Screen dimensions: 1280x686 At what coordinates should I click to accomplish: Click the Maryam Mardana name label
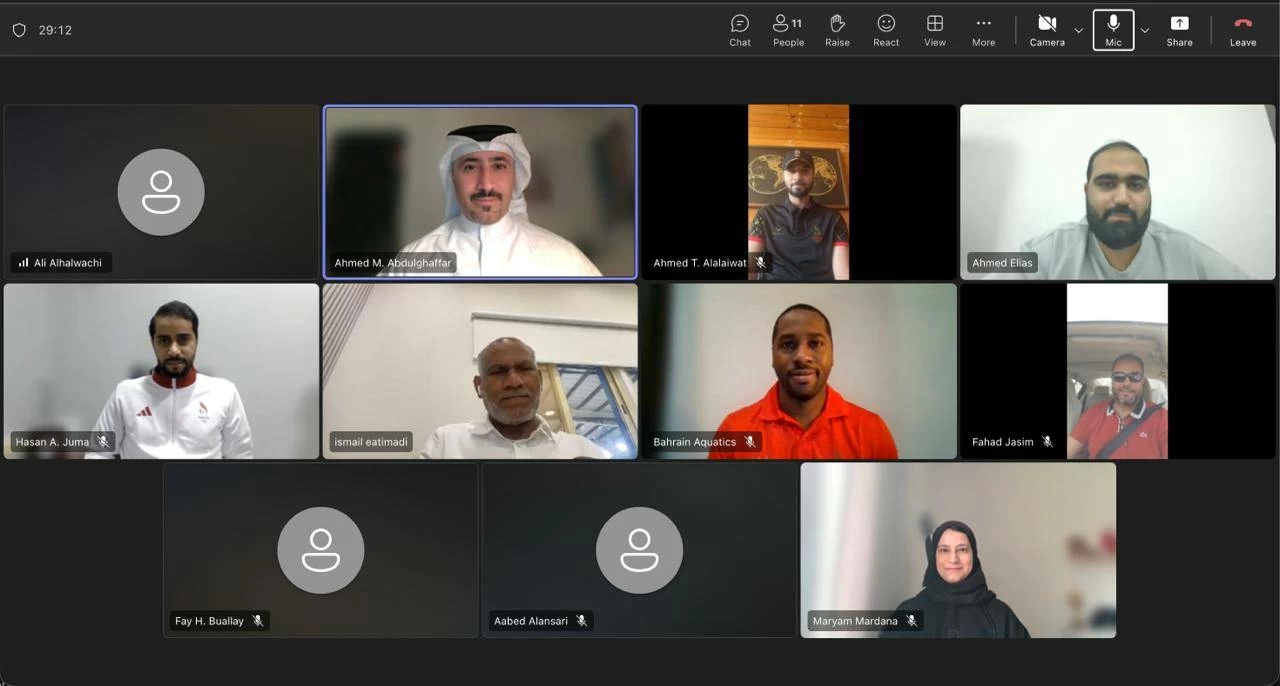tap(855, 621)
